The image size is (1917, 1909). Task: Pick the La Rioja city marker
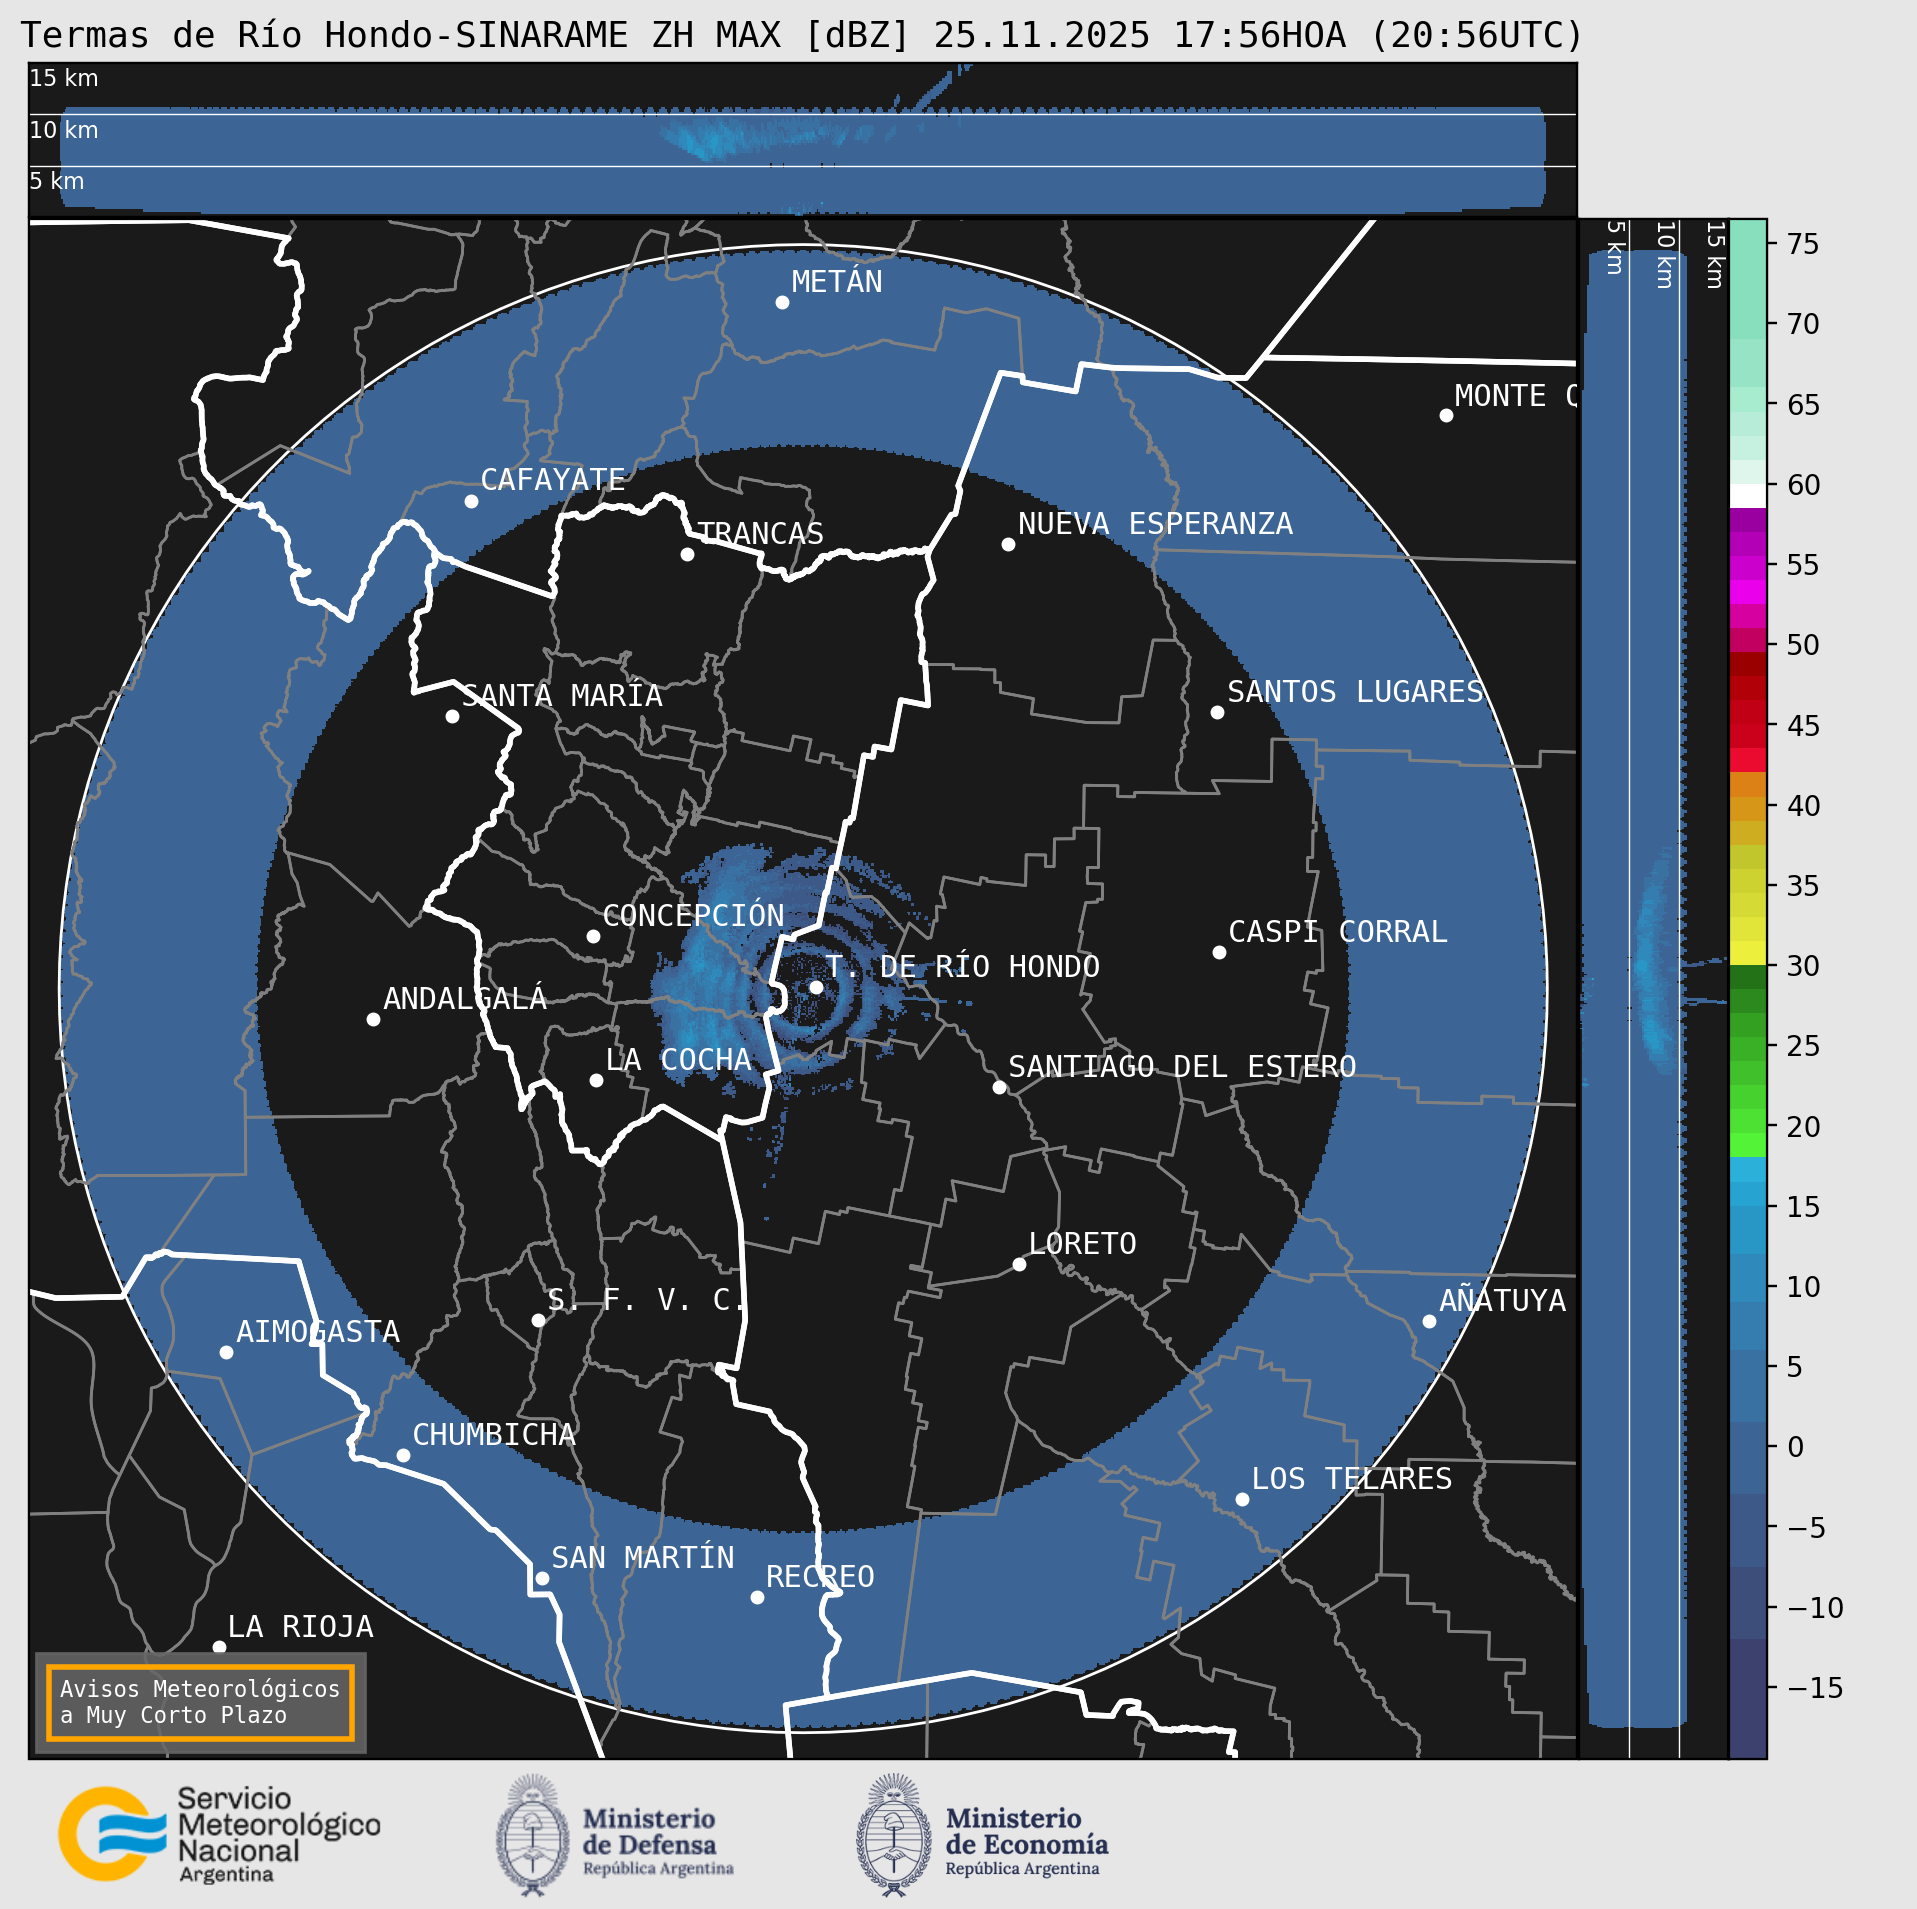(x=219, y=1647)
